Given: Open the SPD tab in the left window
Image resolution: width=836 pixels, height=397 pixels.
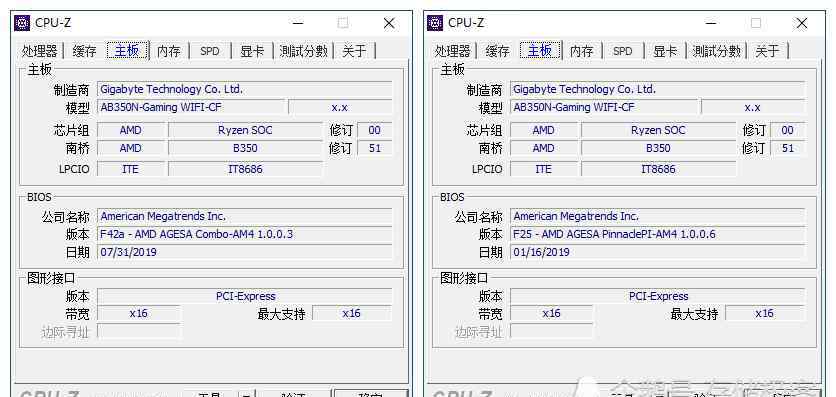Looking at the screenshot, I should 210,51.
